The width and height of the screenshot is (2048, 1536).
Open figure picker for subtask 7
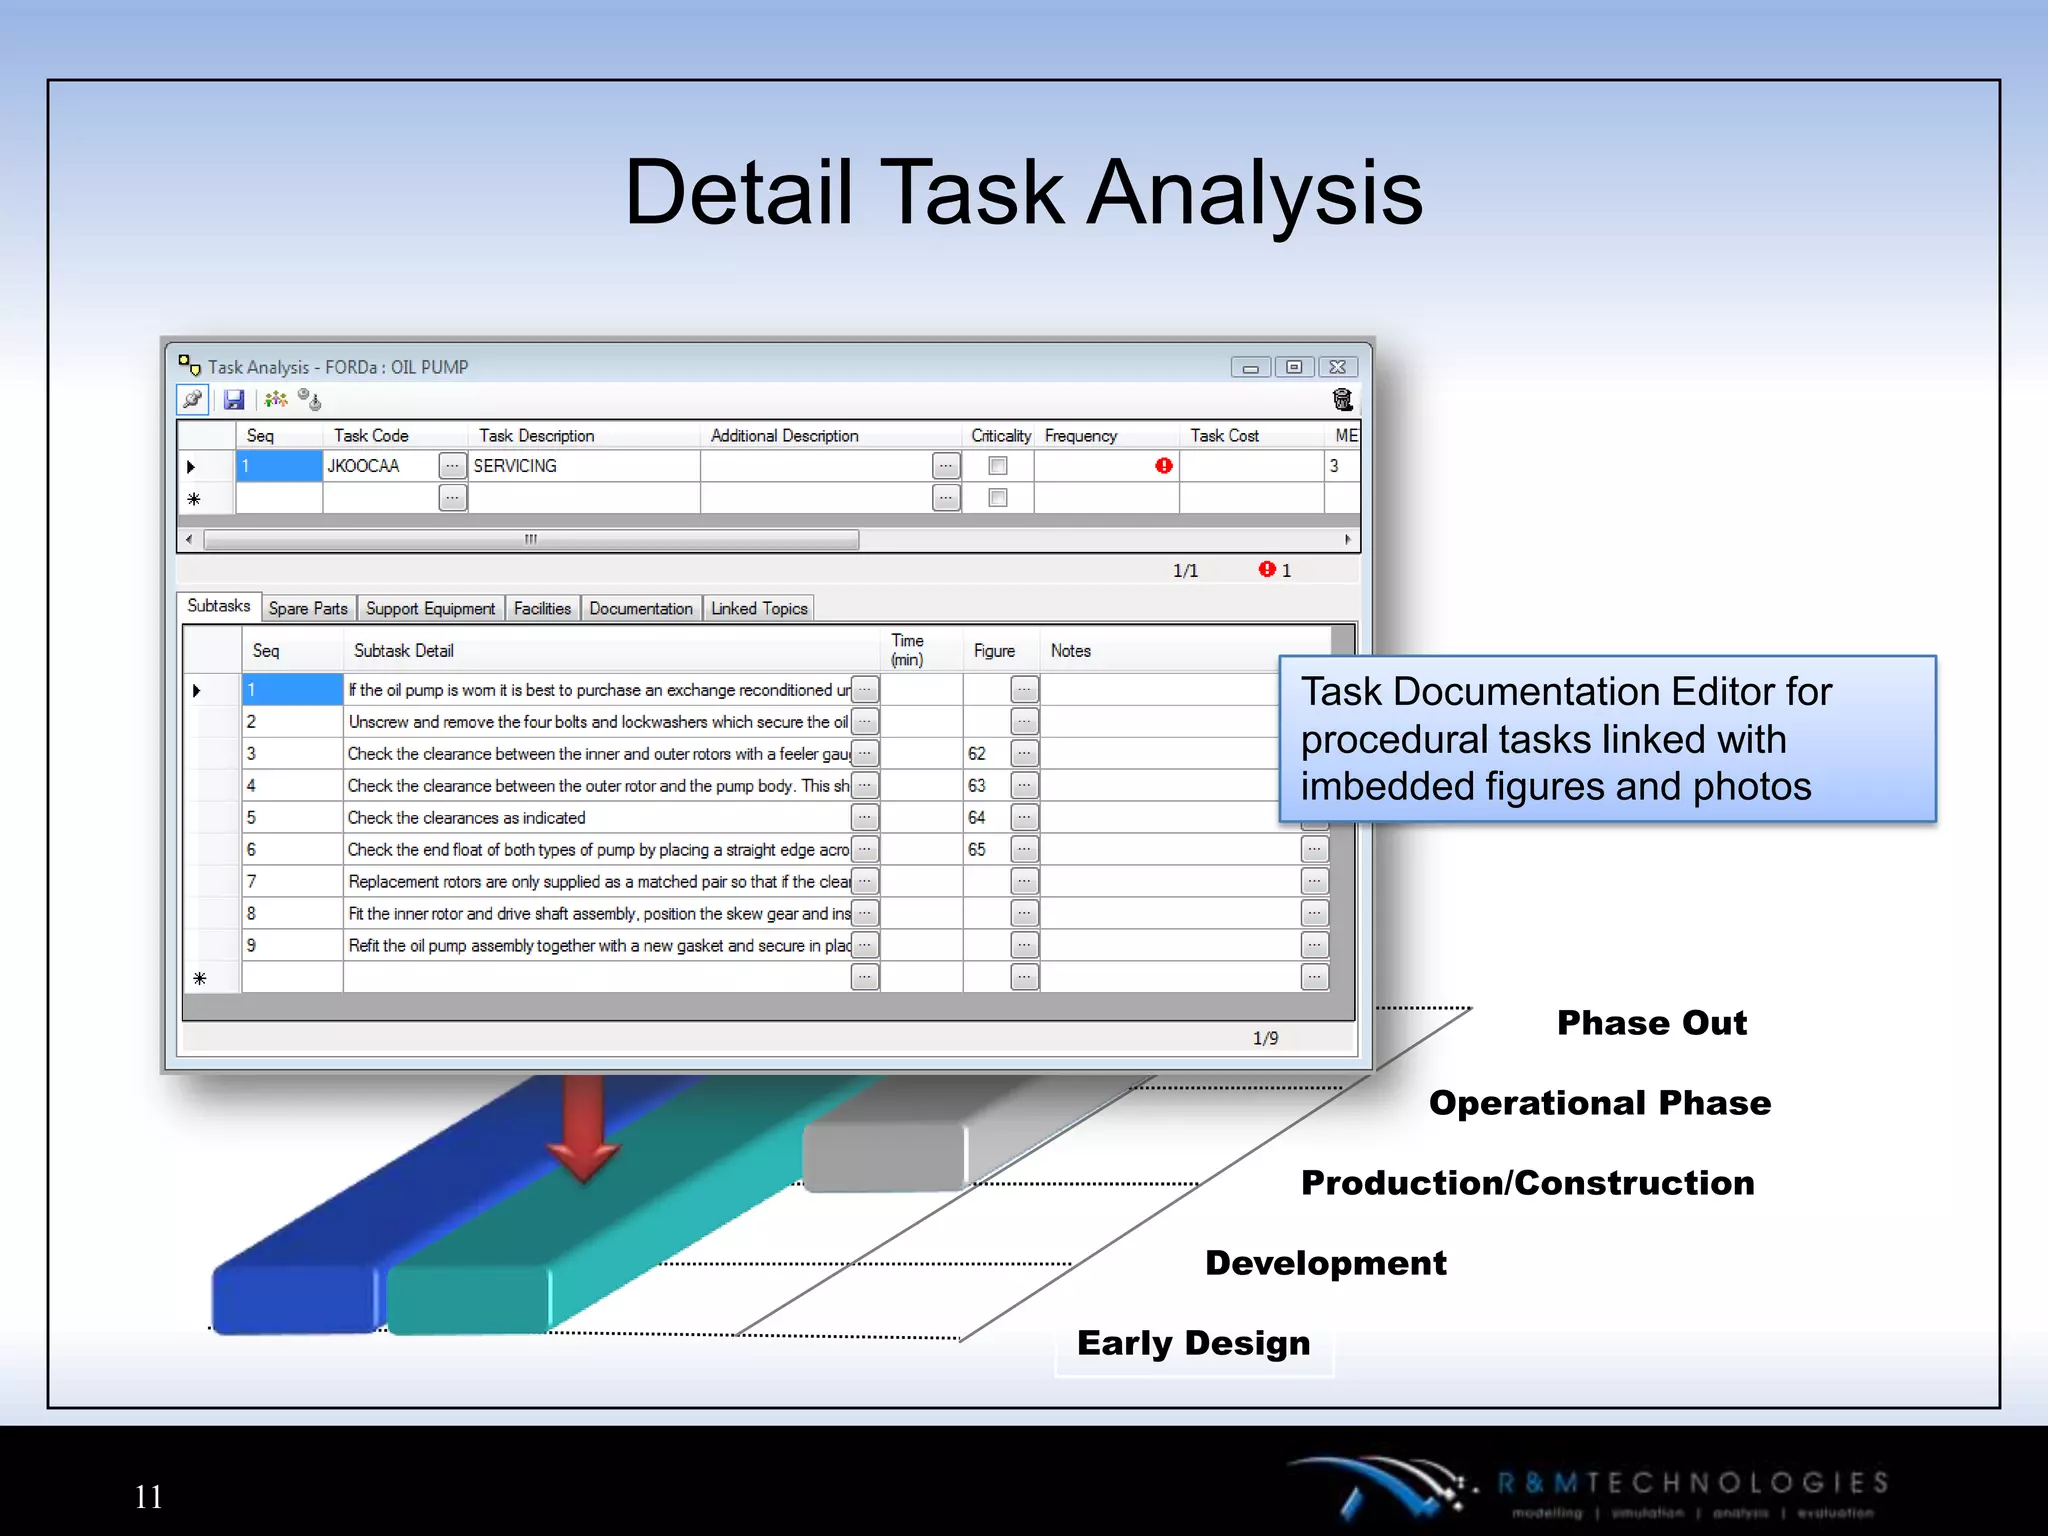tap(1025, 882)
